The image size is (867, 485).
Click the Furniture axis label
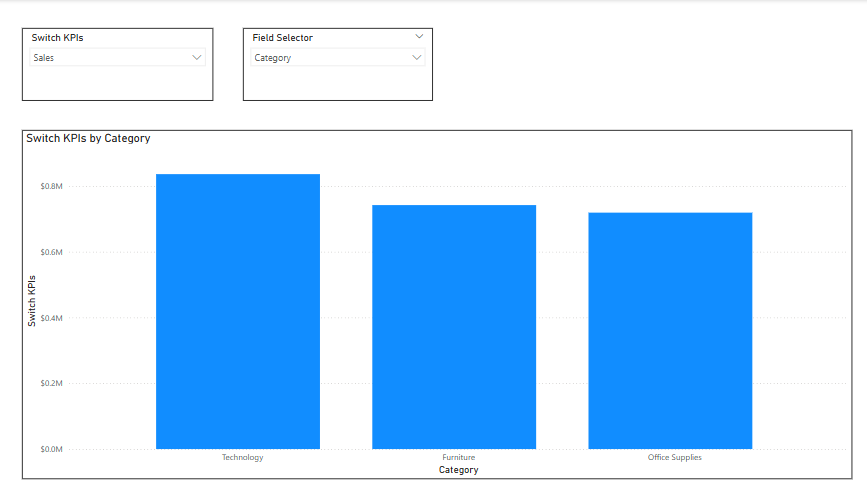click(458, 457)
